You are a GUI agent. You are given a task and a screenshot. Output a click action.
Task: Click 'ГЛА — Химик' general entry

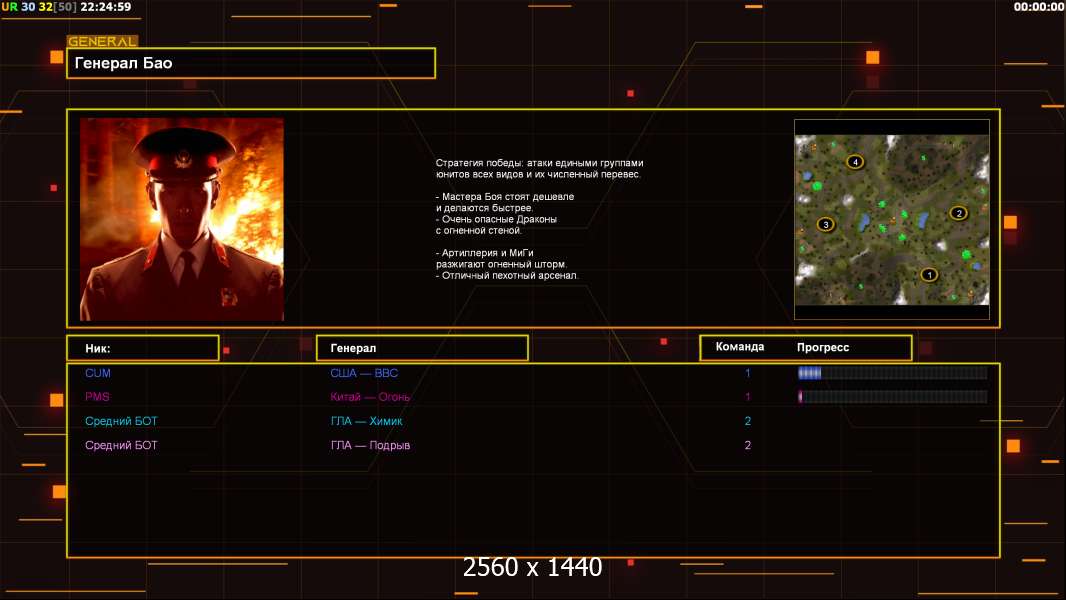366,421
